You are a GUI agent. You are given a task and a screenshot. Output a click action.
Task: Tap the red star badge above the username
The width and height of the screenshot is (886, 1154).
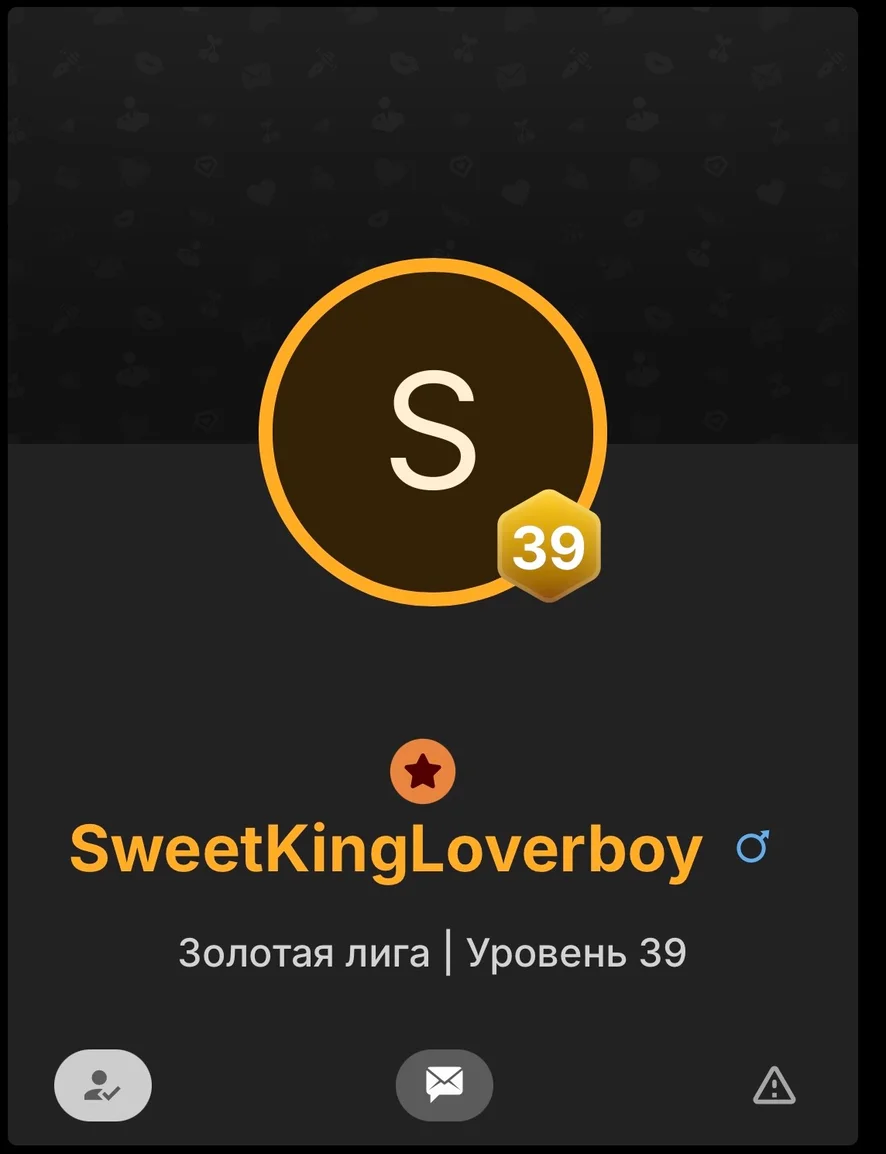point(423,771)
